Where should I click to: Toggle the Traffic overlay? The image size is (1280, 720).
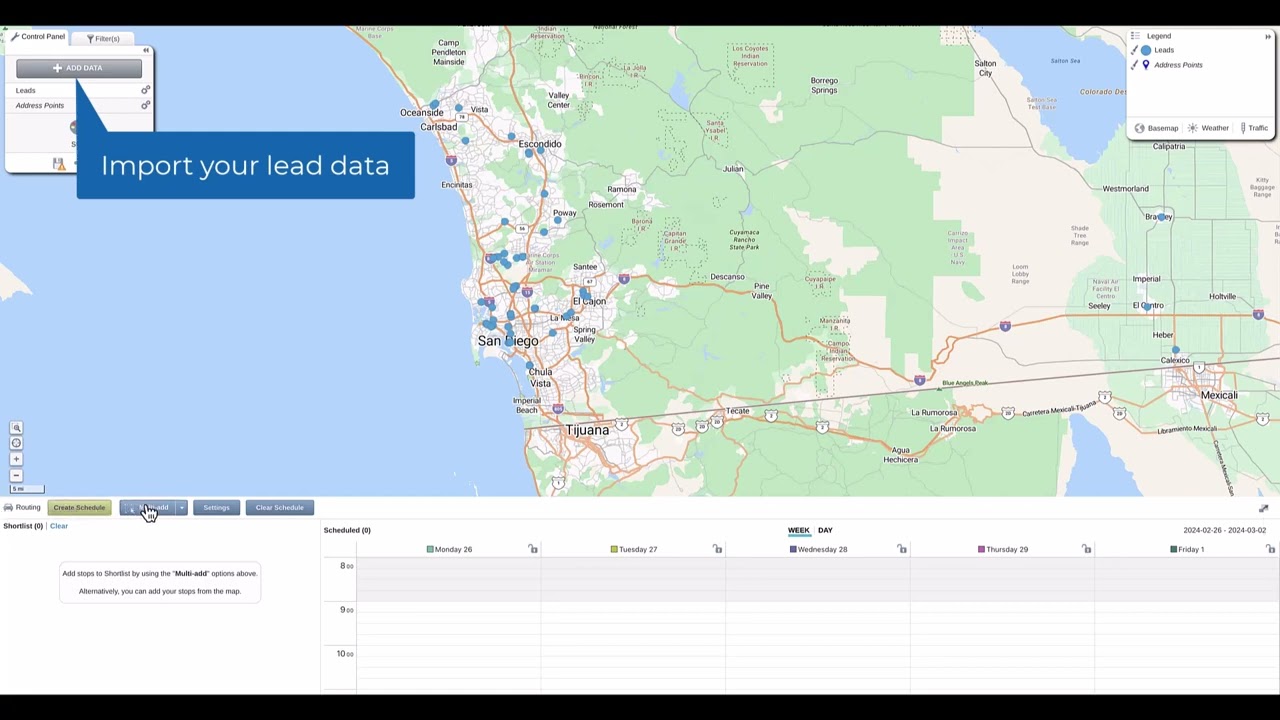pos(1253,128)
